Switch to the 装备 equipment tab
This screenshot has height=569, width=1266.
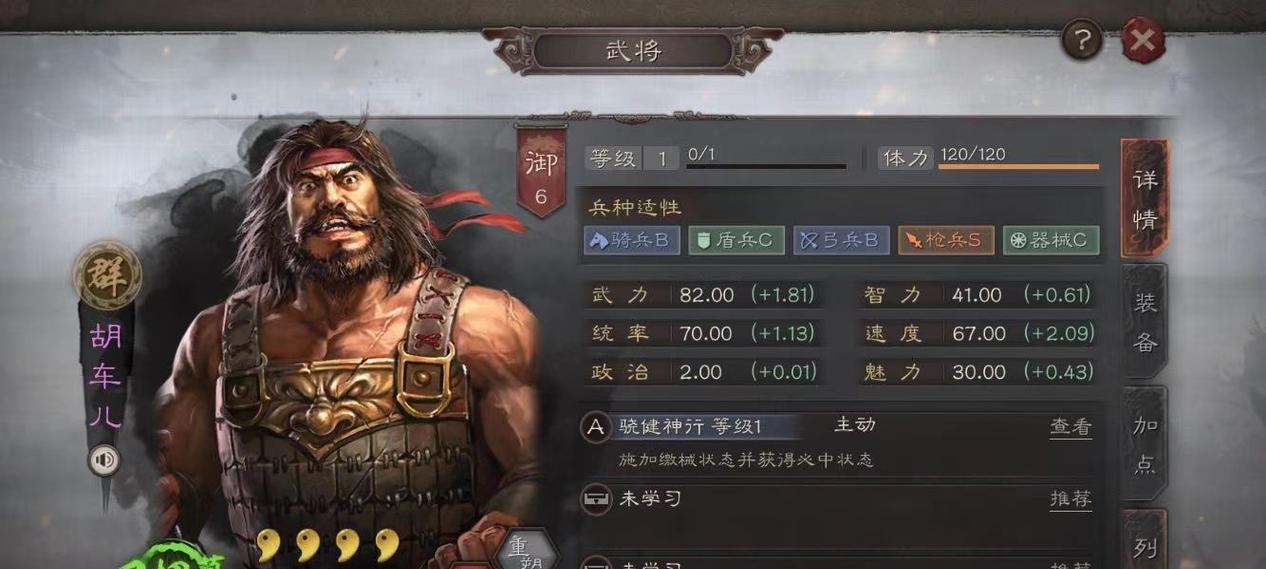tap(1144, 322)
